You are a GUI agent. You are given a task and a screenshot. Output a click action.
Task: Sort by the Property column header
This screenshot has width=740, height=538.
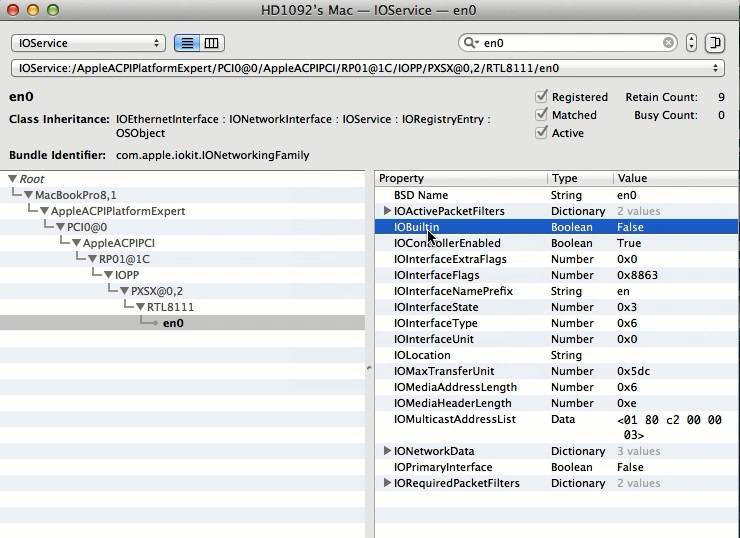click(460, 178)
